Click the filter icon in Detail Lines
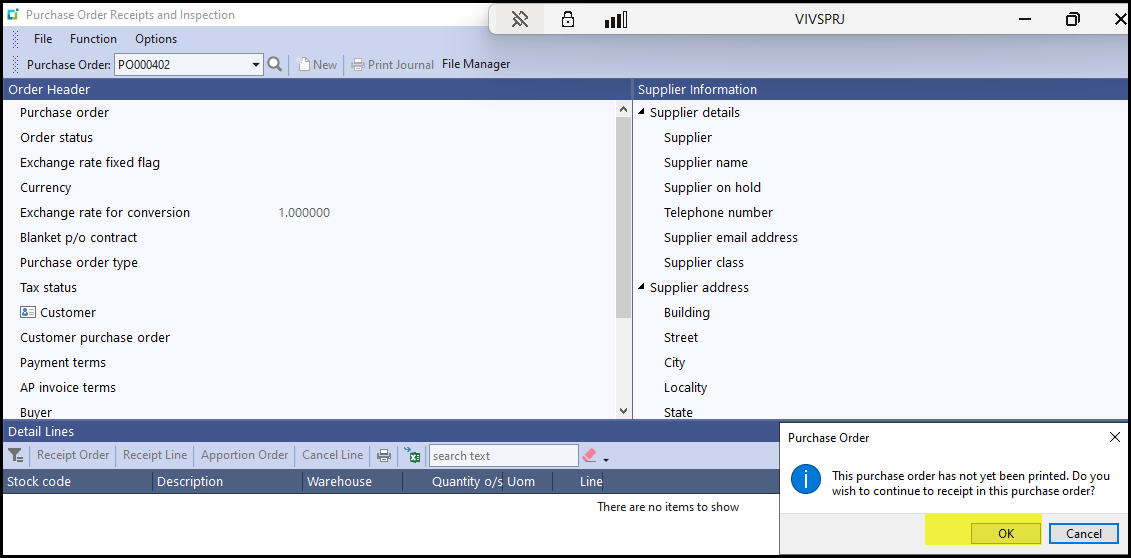This screenshot has height=558, width=1131. (15, 455)
